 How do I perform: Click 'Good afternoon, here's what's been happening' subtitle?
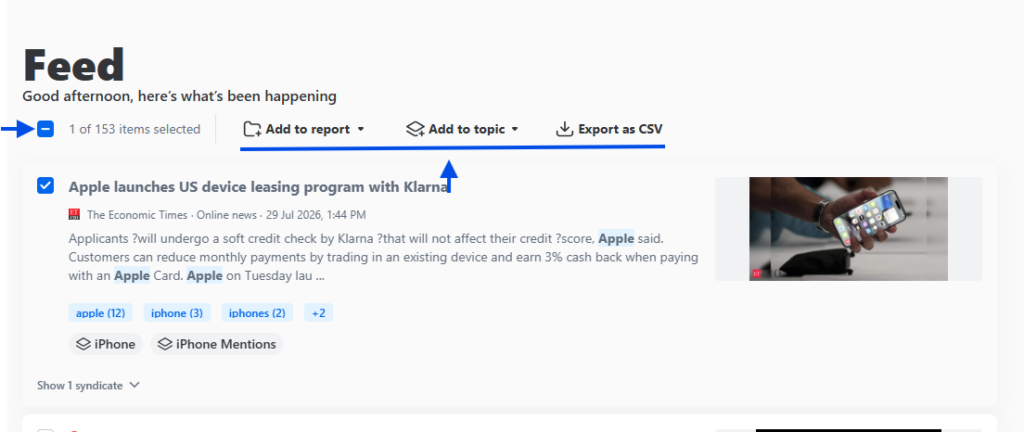(180, 97)
